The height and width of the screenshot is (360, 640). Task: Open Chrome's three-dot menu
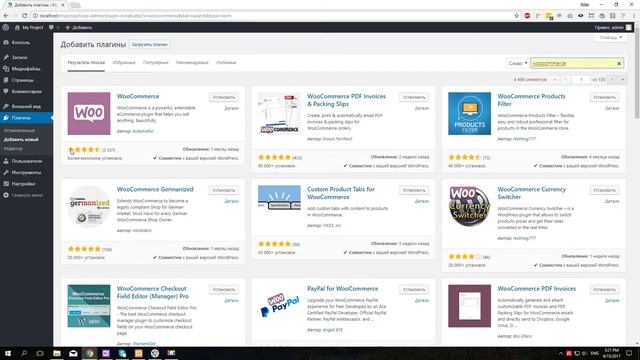click(634, 16)
